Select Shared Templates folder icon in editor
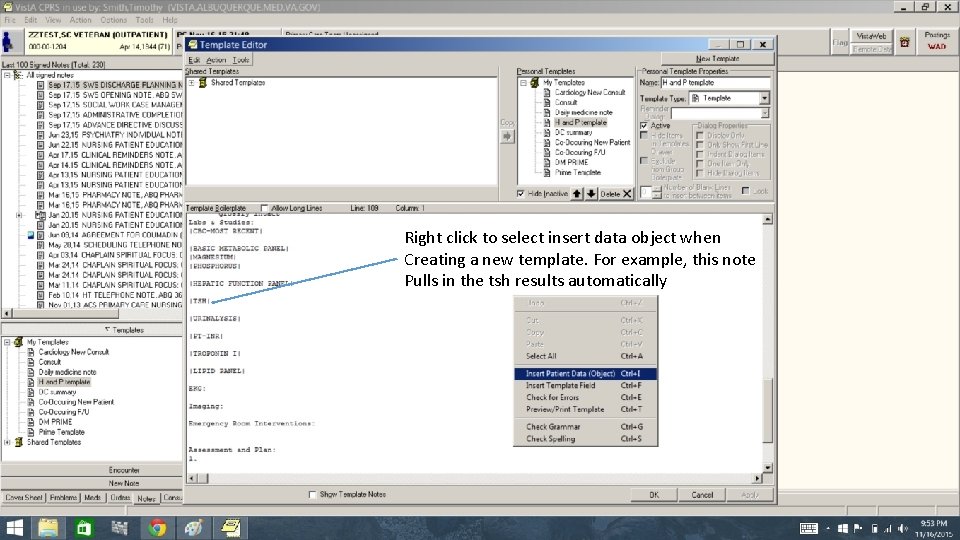 [x=203, y=83]
